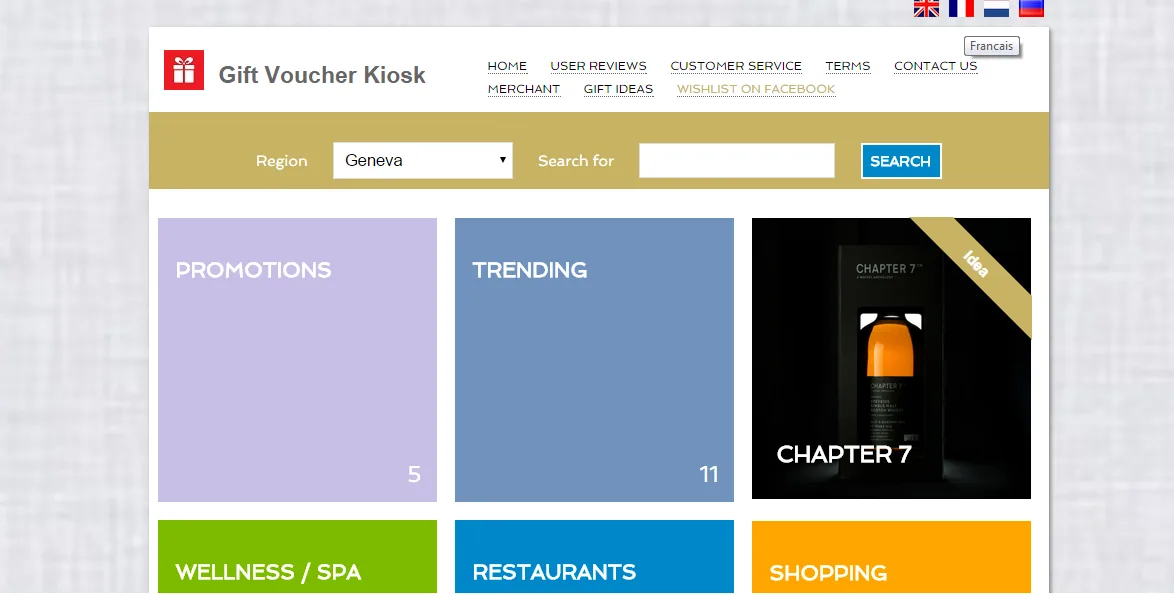1174x595 pixels.
Task: Pick the Russian flag language icon
Action: point(1031,8)
